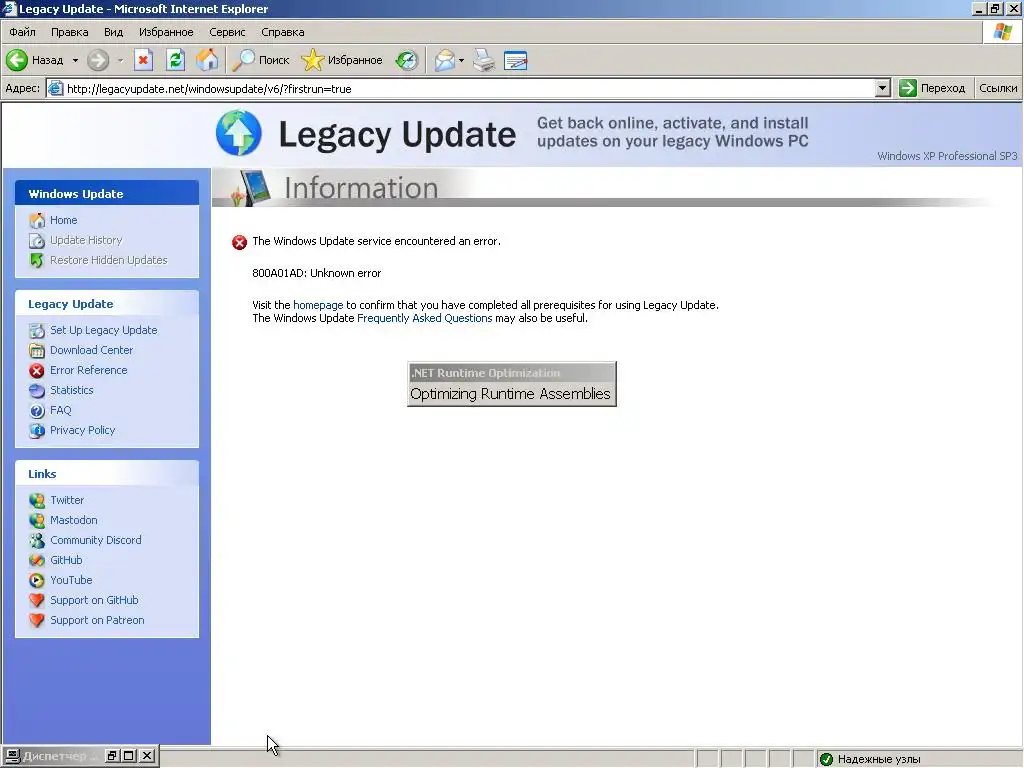
Task: Click the Windows Update sidebar panel header
Action: tap(107, 193)
